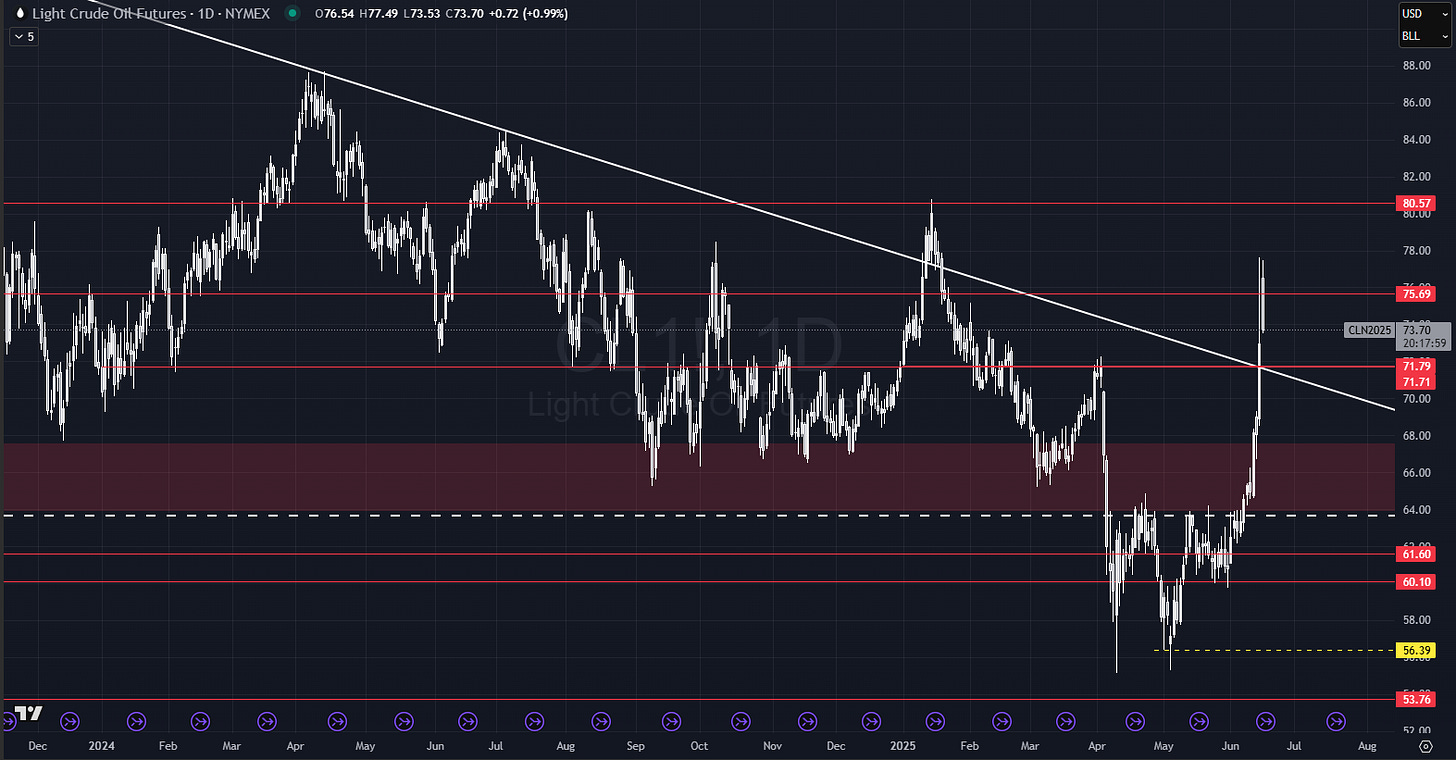This screenshot has width=1456, height=760.
Task: Select the 53.76 red price label
Action: pos(1417,699)
